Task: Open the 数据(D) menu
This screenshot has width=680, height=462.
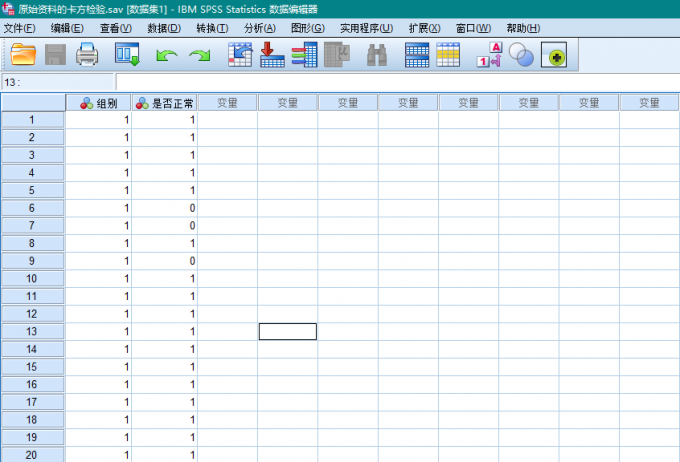Action: point(164,28)
